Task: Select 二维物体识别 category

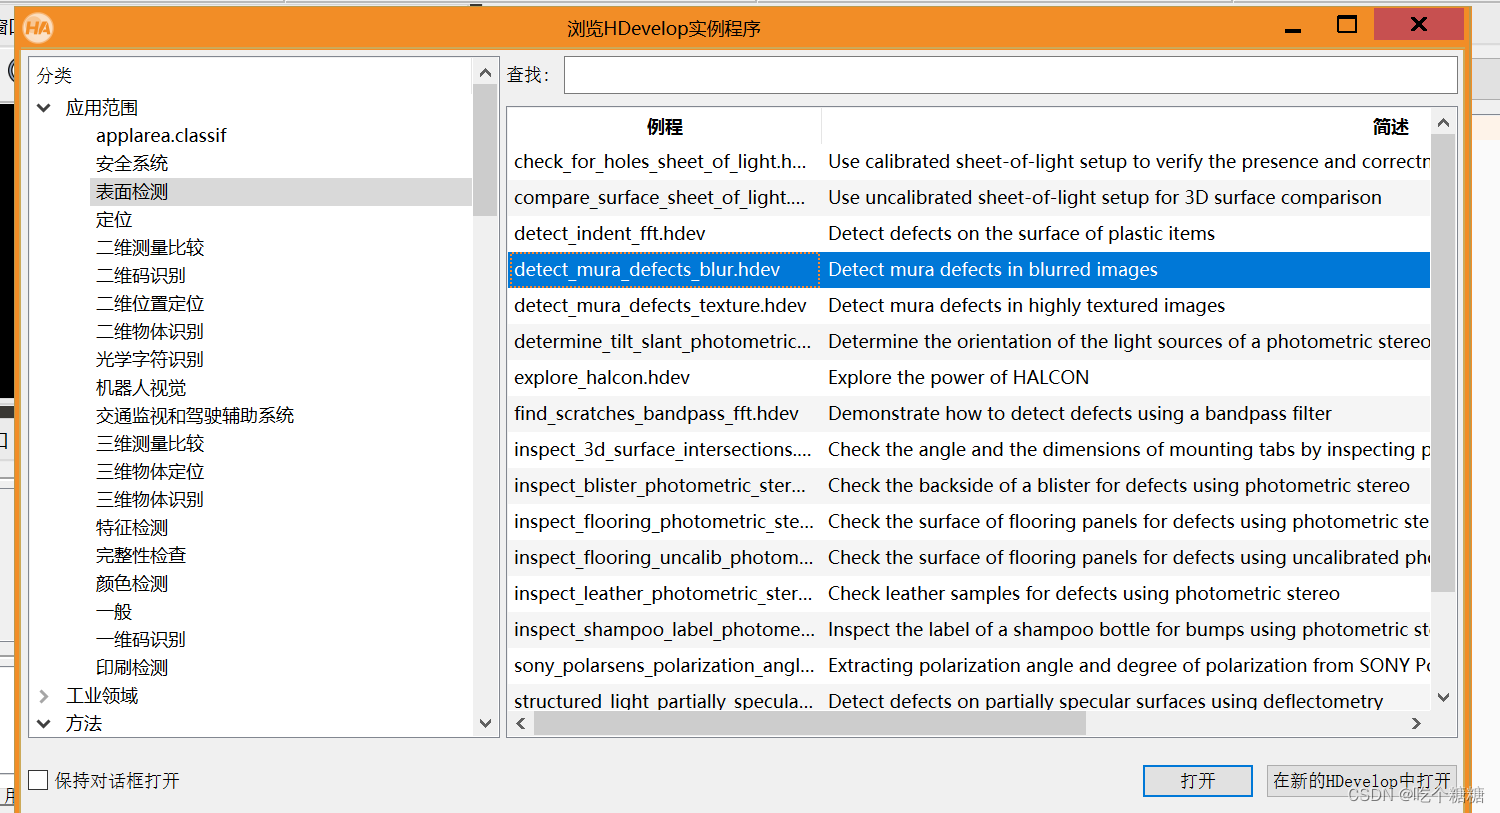Action: (150, 332)
